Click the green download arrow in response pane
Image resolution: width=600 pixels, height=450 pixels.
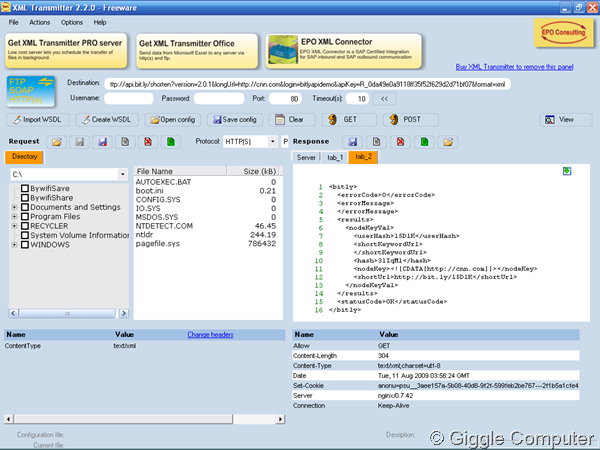pyautogui.click(x=567, y=171)
